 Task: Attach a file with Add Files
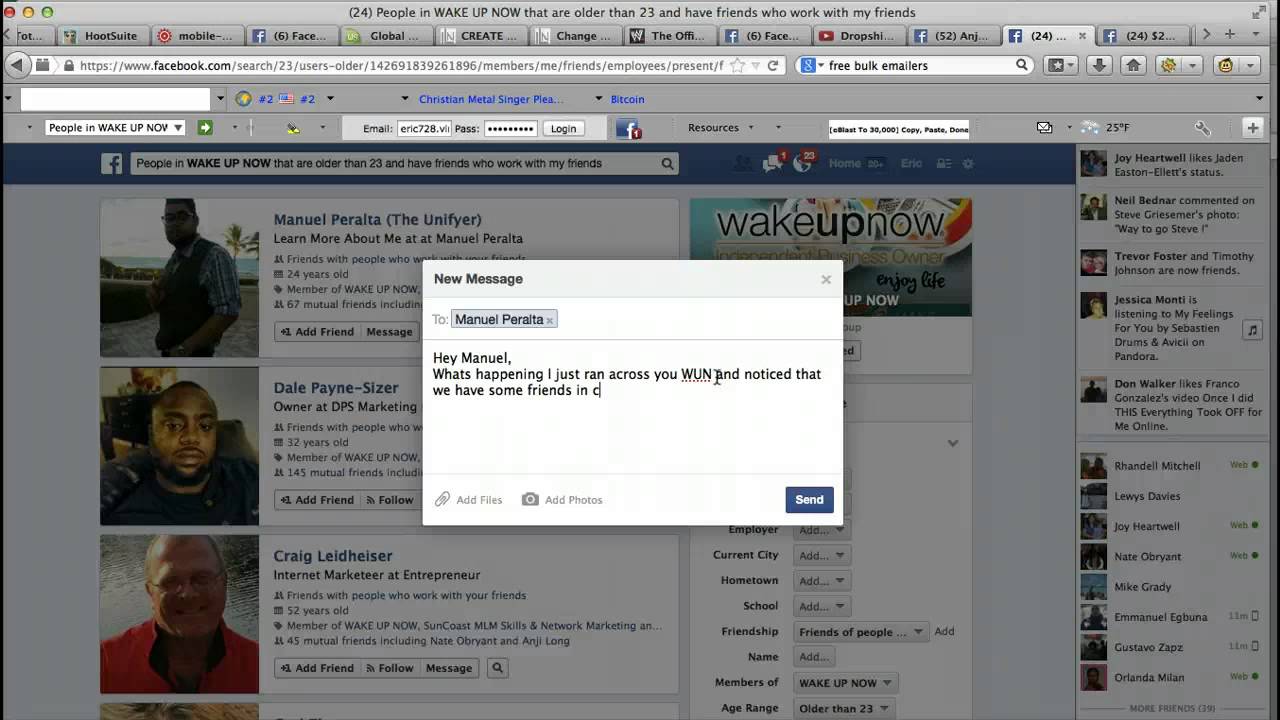click(x=469, y=500)
